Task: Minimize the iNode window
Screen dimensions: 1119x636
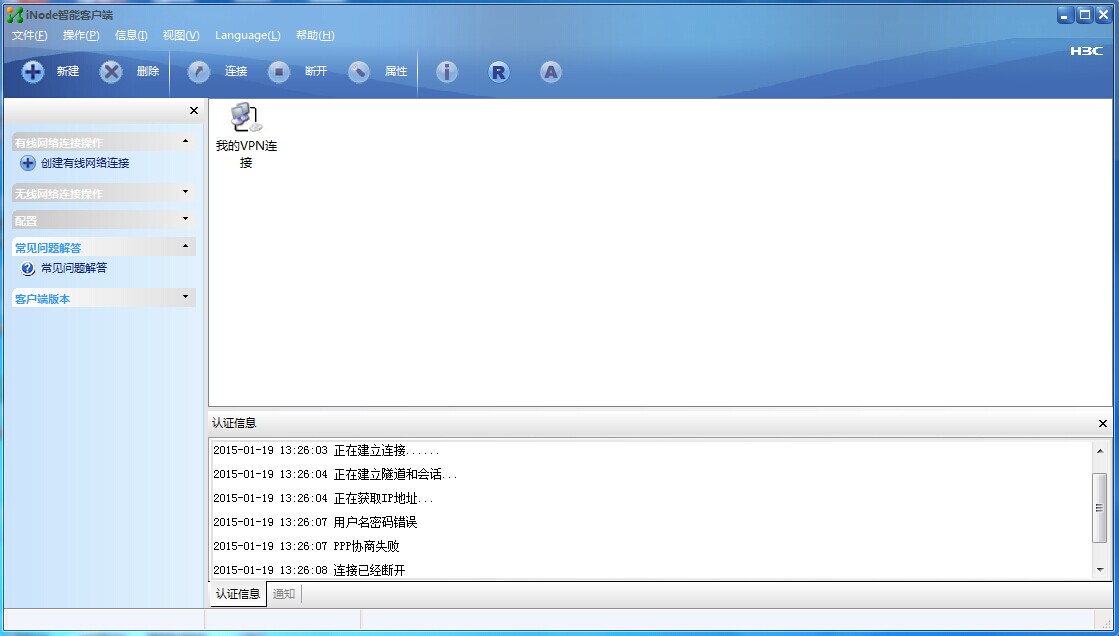Action: 1065,15
